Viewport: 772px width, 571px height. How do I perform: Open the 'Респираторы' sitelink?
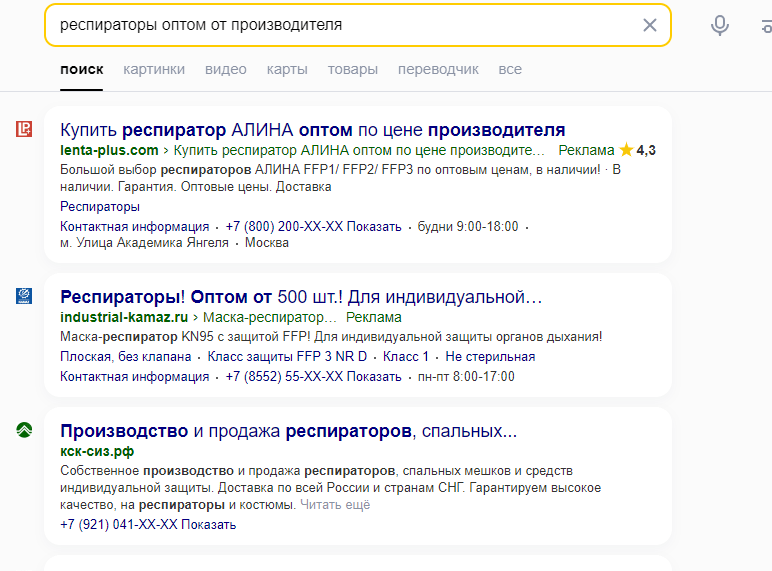pos(100,207)
